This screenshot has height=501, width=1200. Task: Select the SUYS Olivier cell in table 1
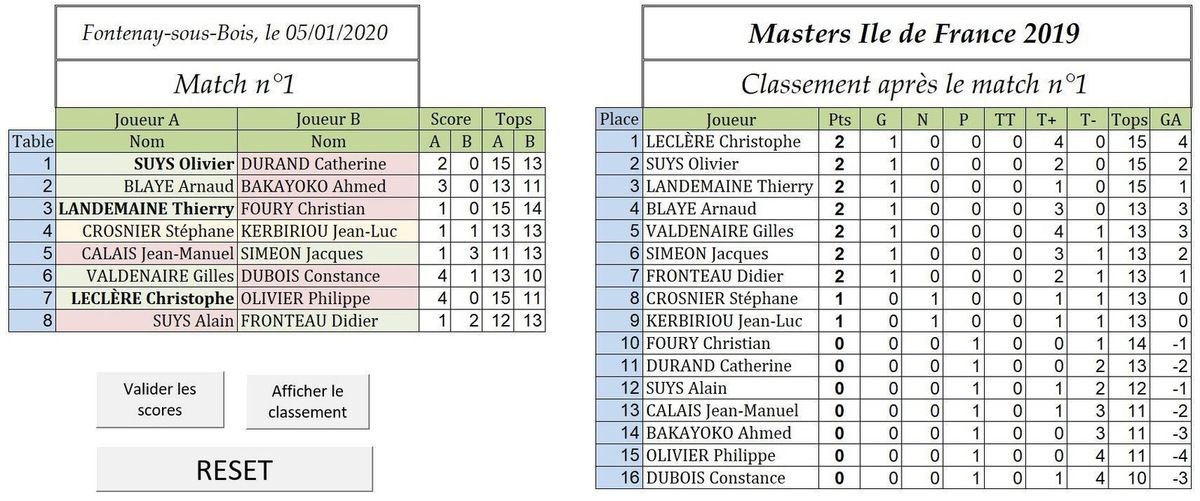coord(145,164)
